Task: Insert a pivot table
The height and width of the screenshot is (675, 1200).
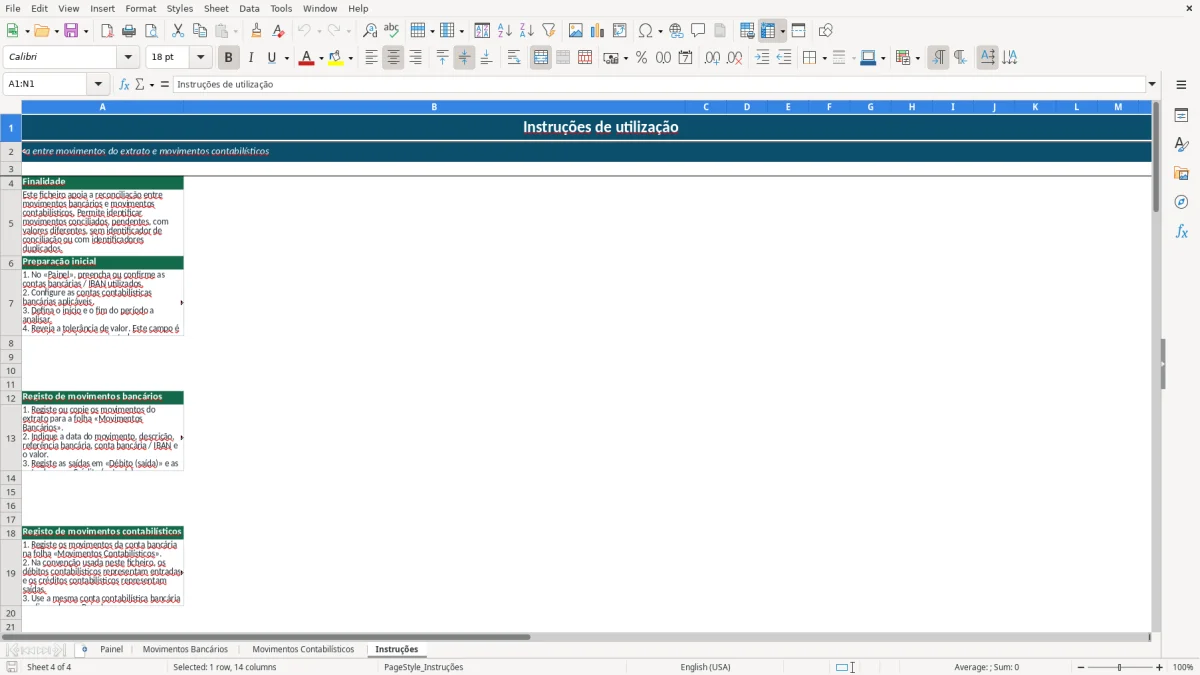Action: pyautogui.click(x=620, y=31)
